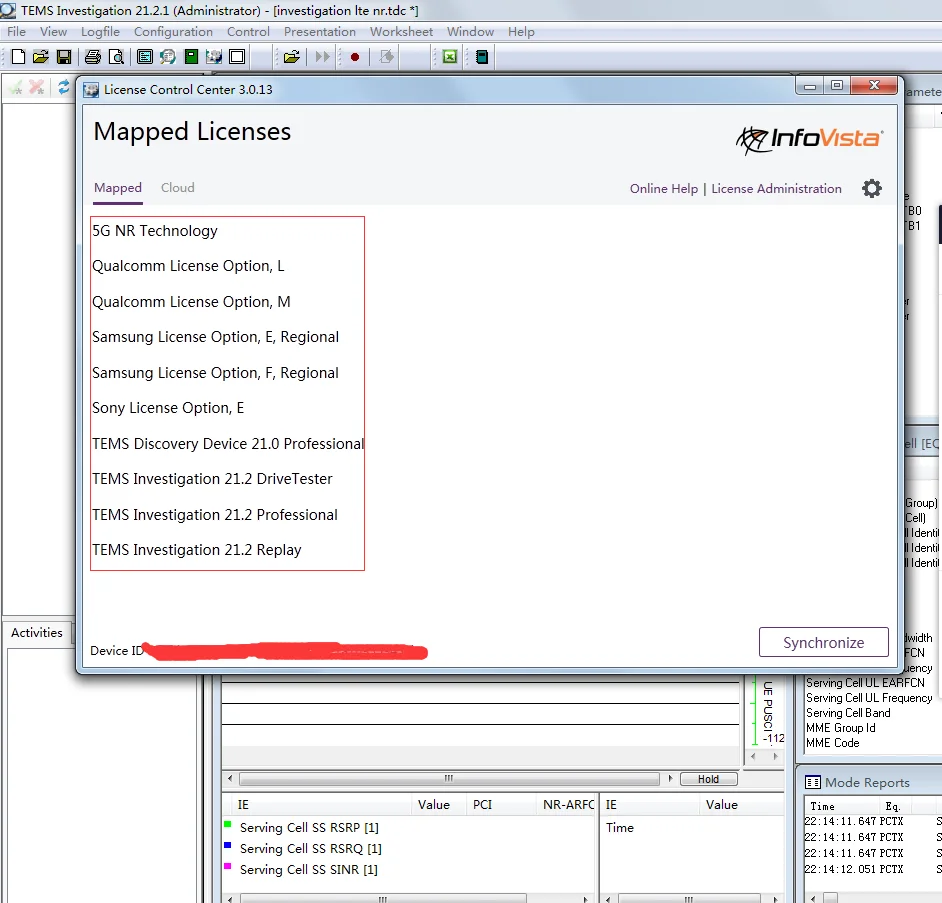
Task: Click the blue refresh arrows icon
Action: point(63,88)
